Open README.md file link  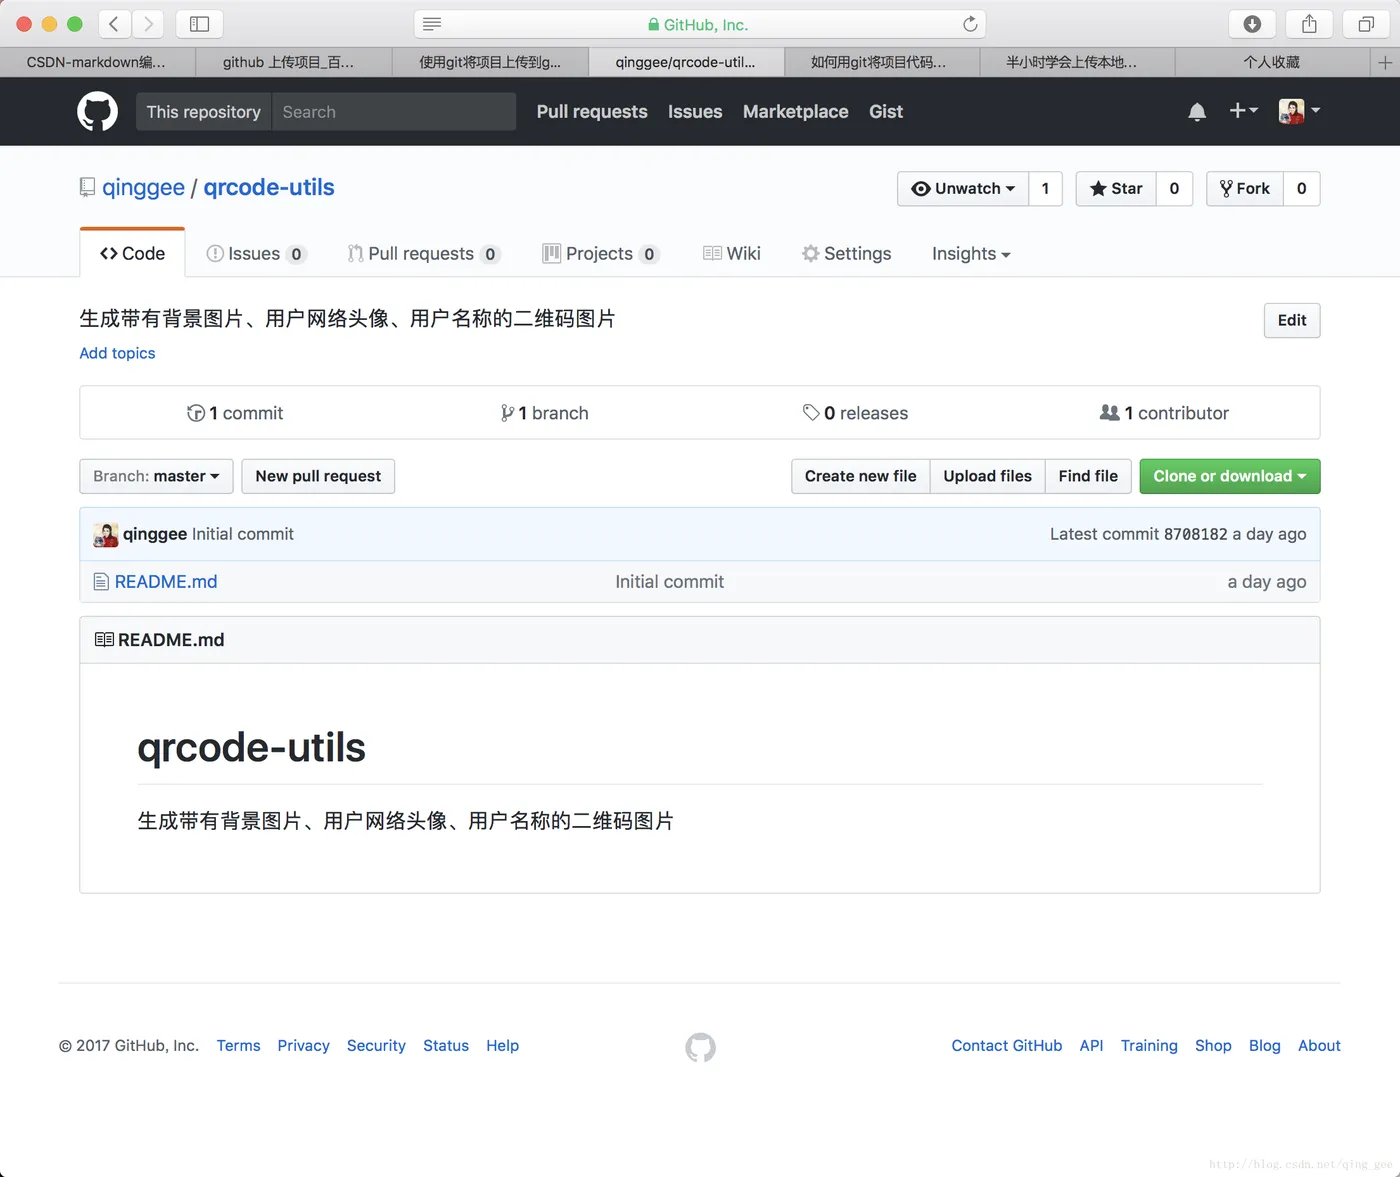[166, 582]
